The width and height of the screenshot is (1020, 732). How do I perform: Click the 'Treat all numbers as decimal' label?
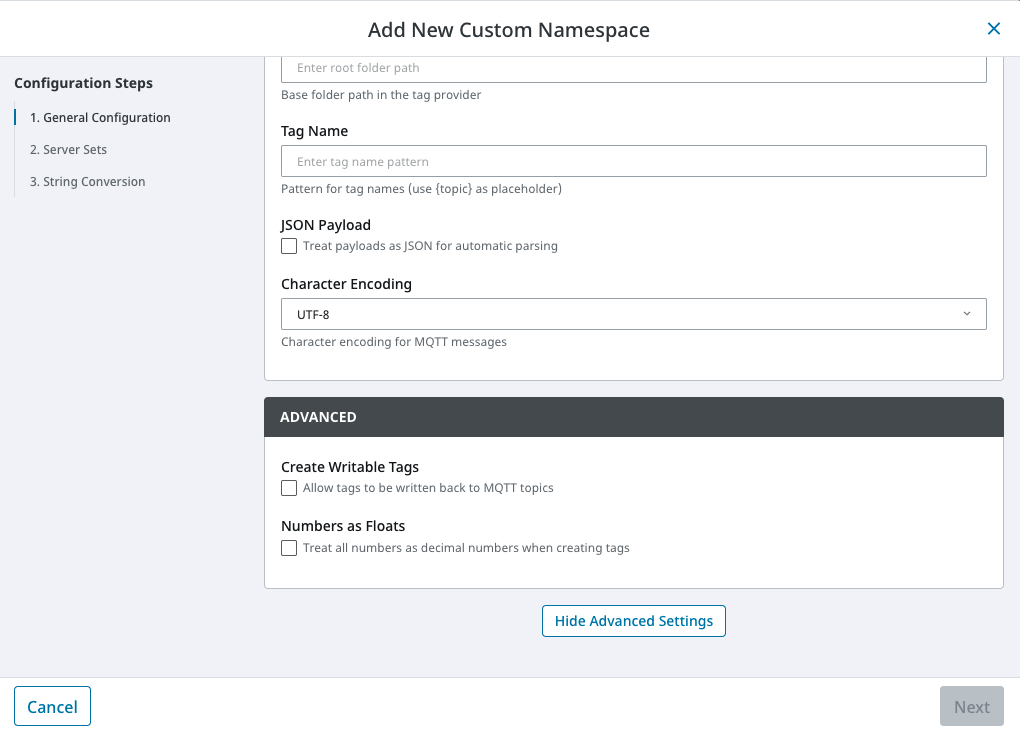(x=466, y=548)
